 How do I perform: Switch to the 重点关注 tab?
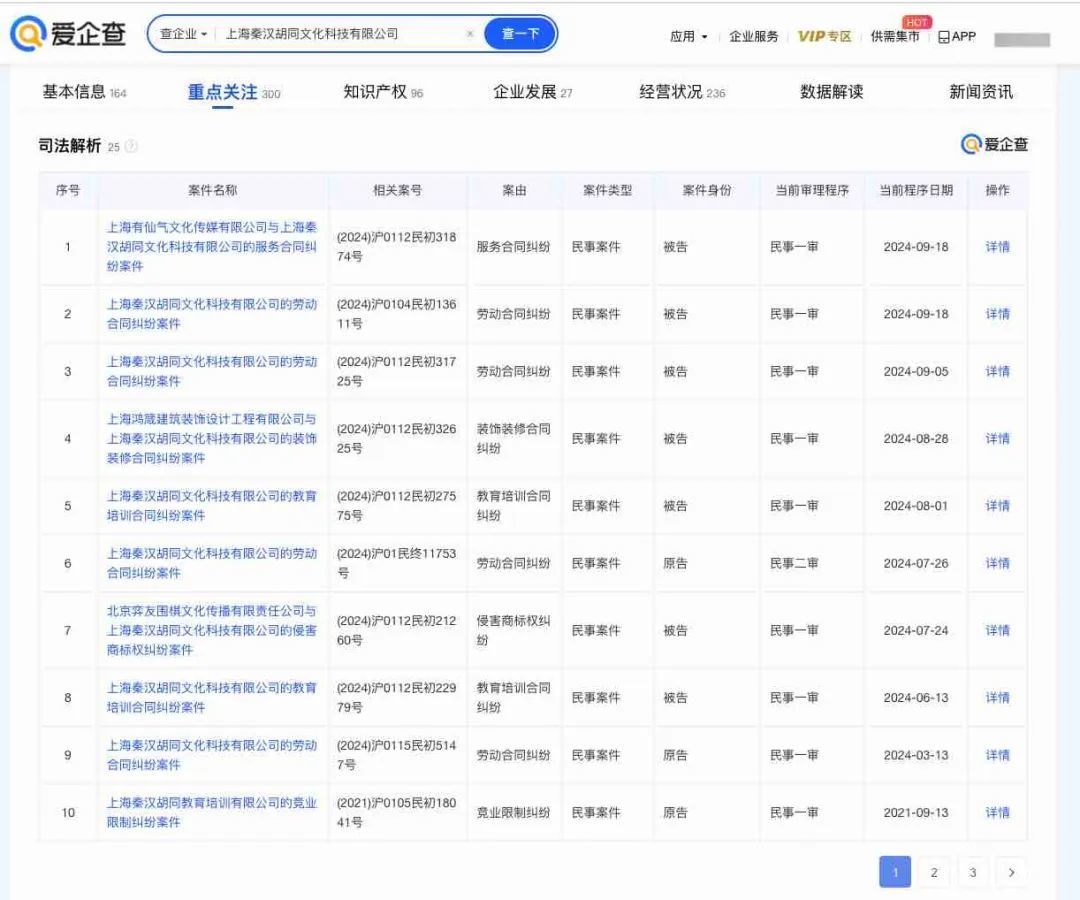[233, 92]
